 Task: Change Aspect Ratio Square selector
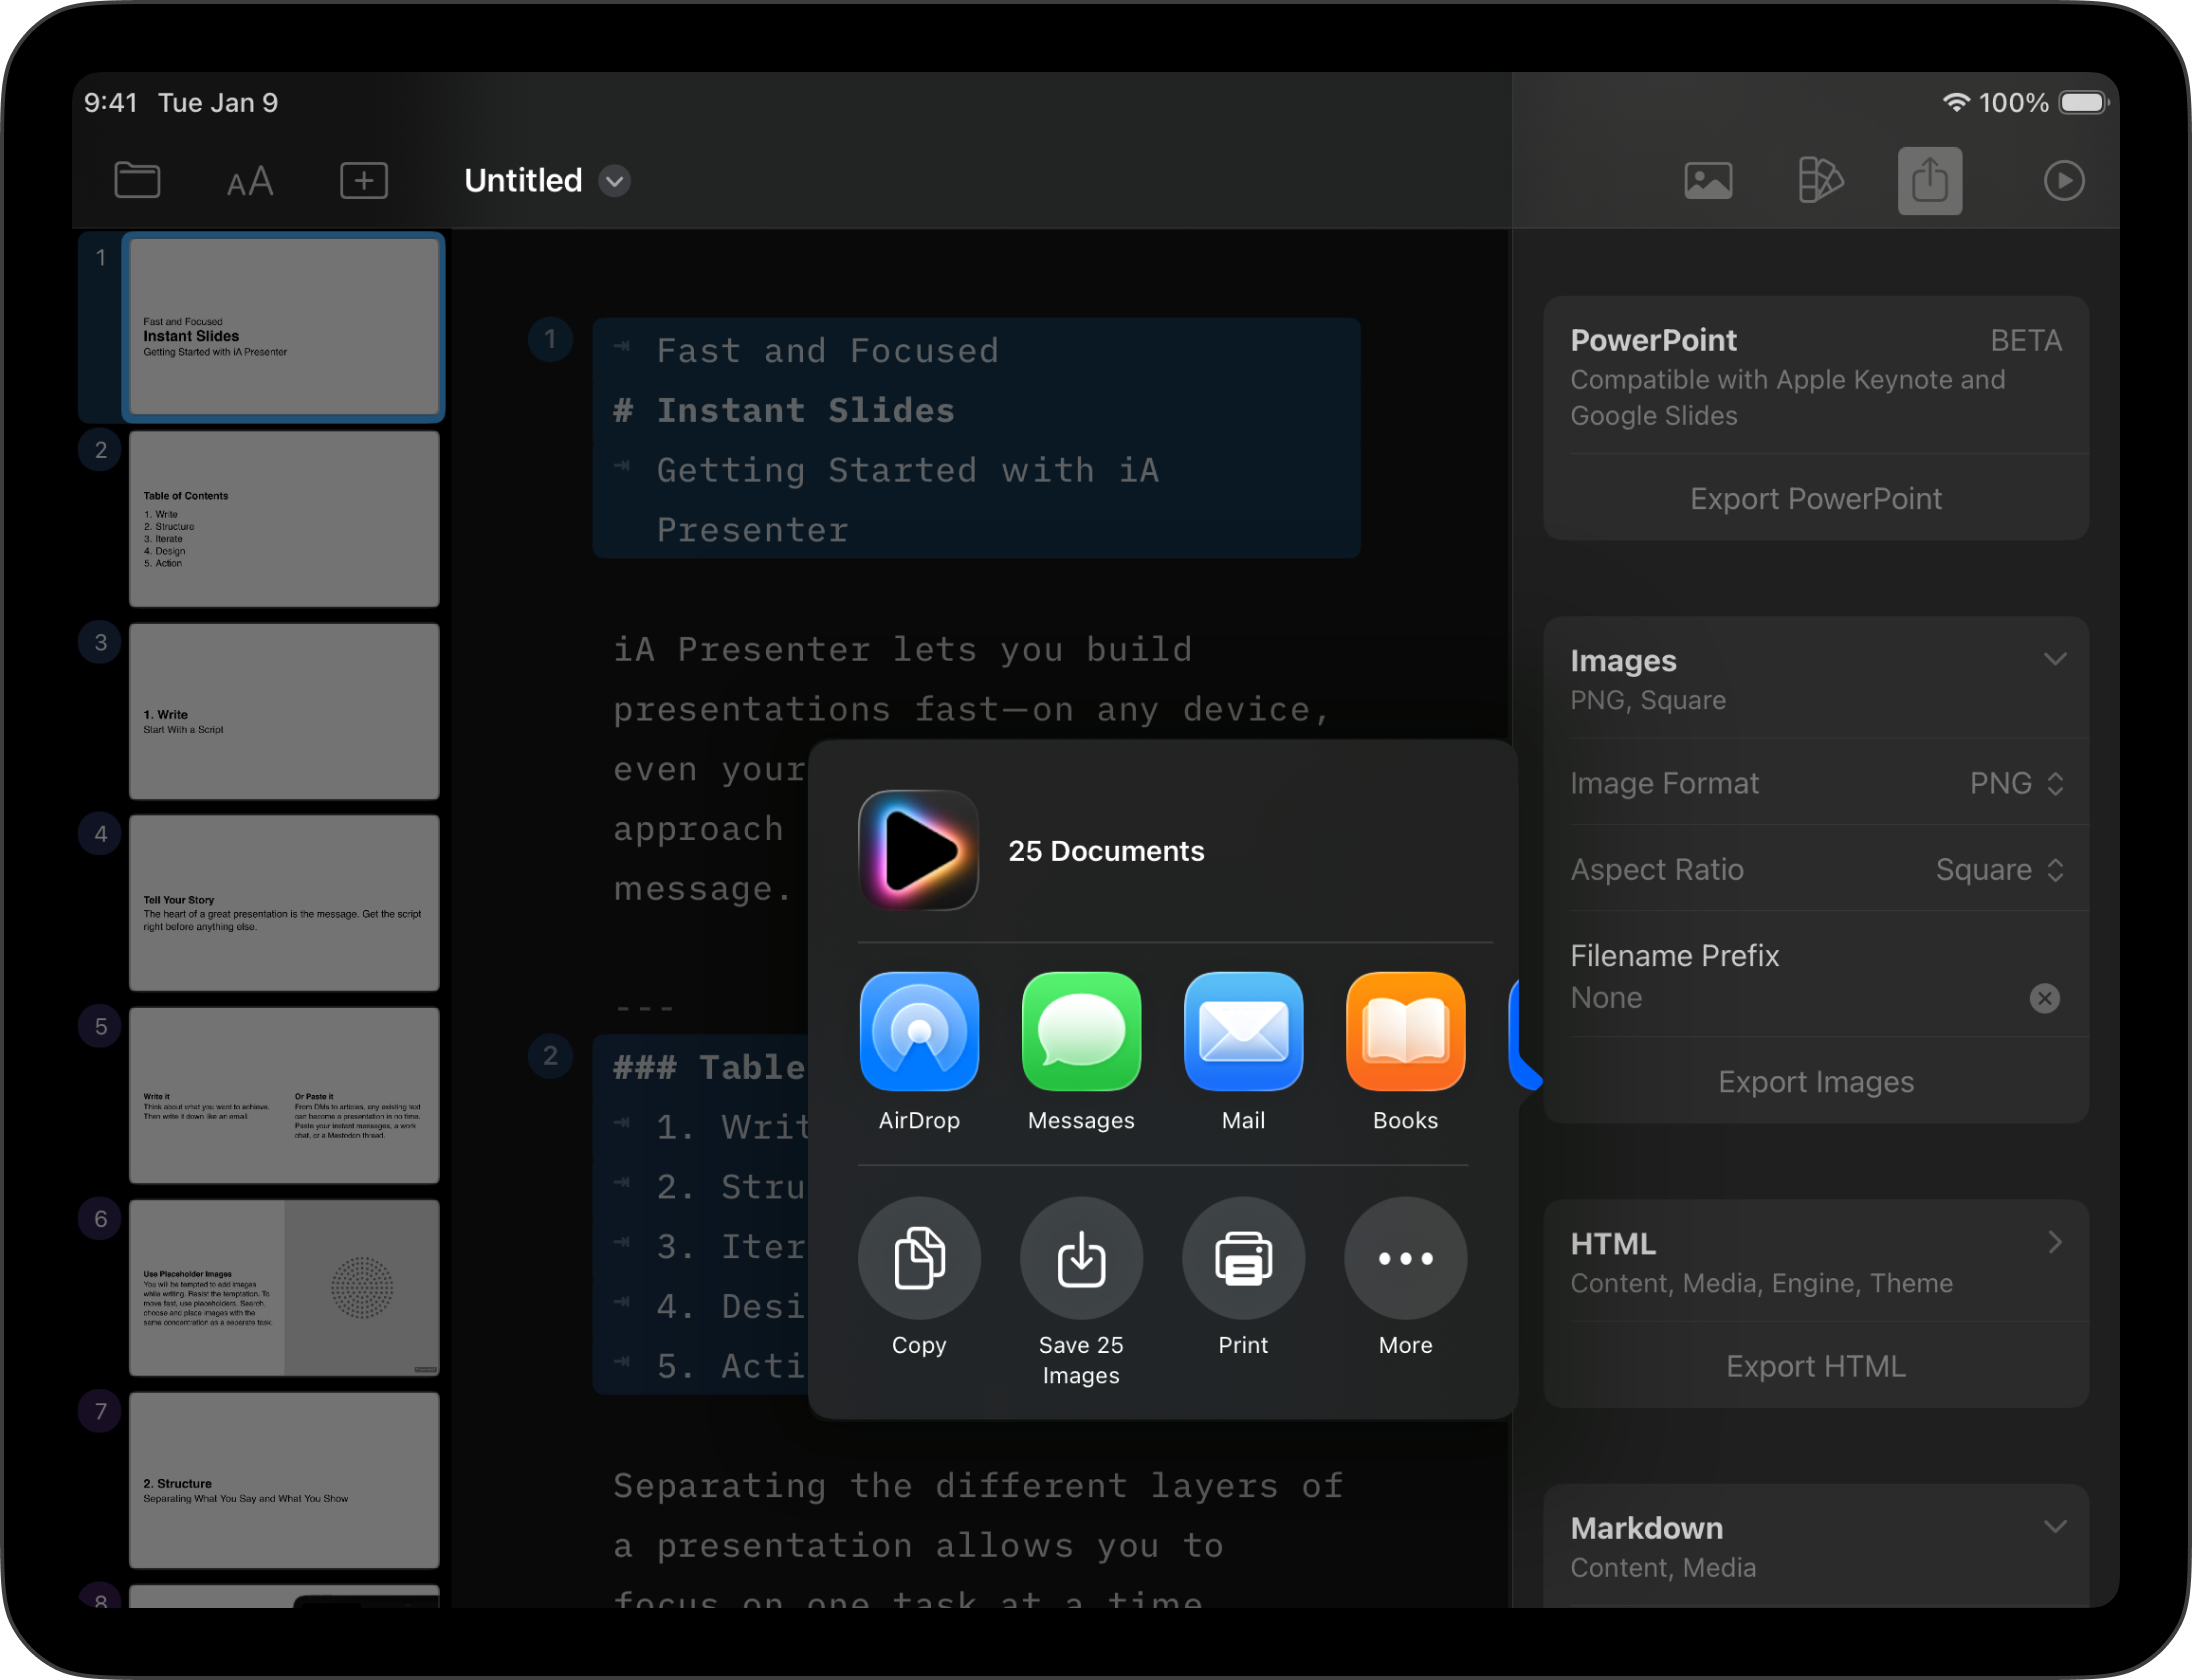coord(1999,870)
